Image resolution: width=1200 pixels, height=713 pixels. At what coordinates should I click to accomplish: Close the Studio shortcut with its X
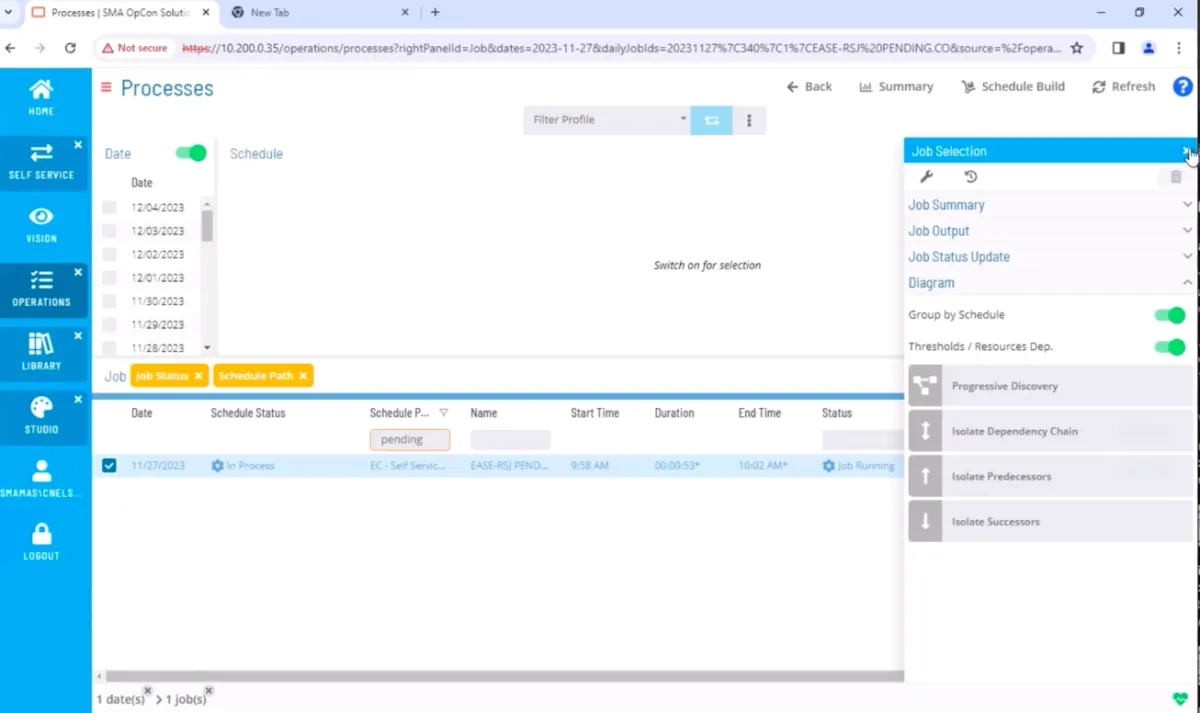pyautogui.click(x=79, y=399)
